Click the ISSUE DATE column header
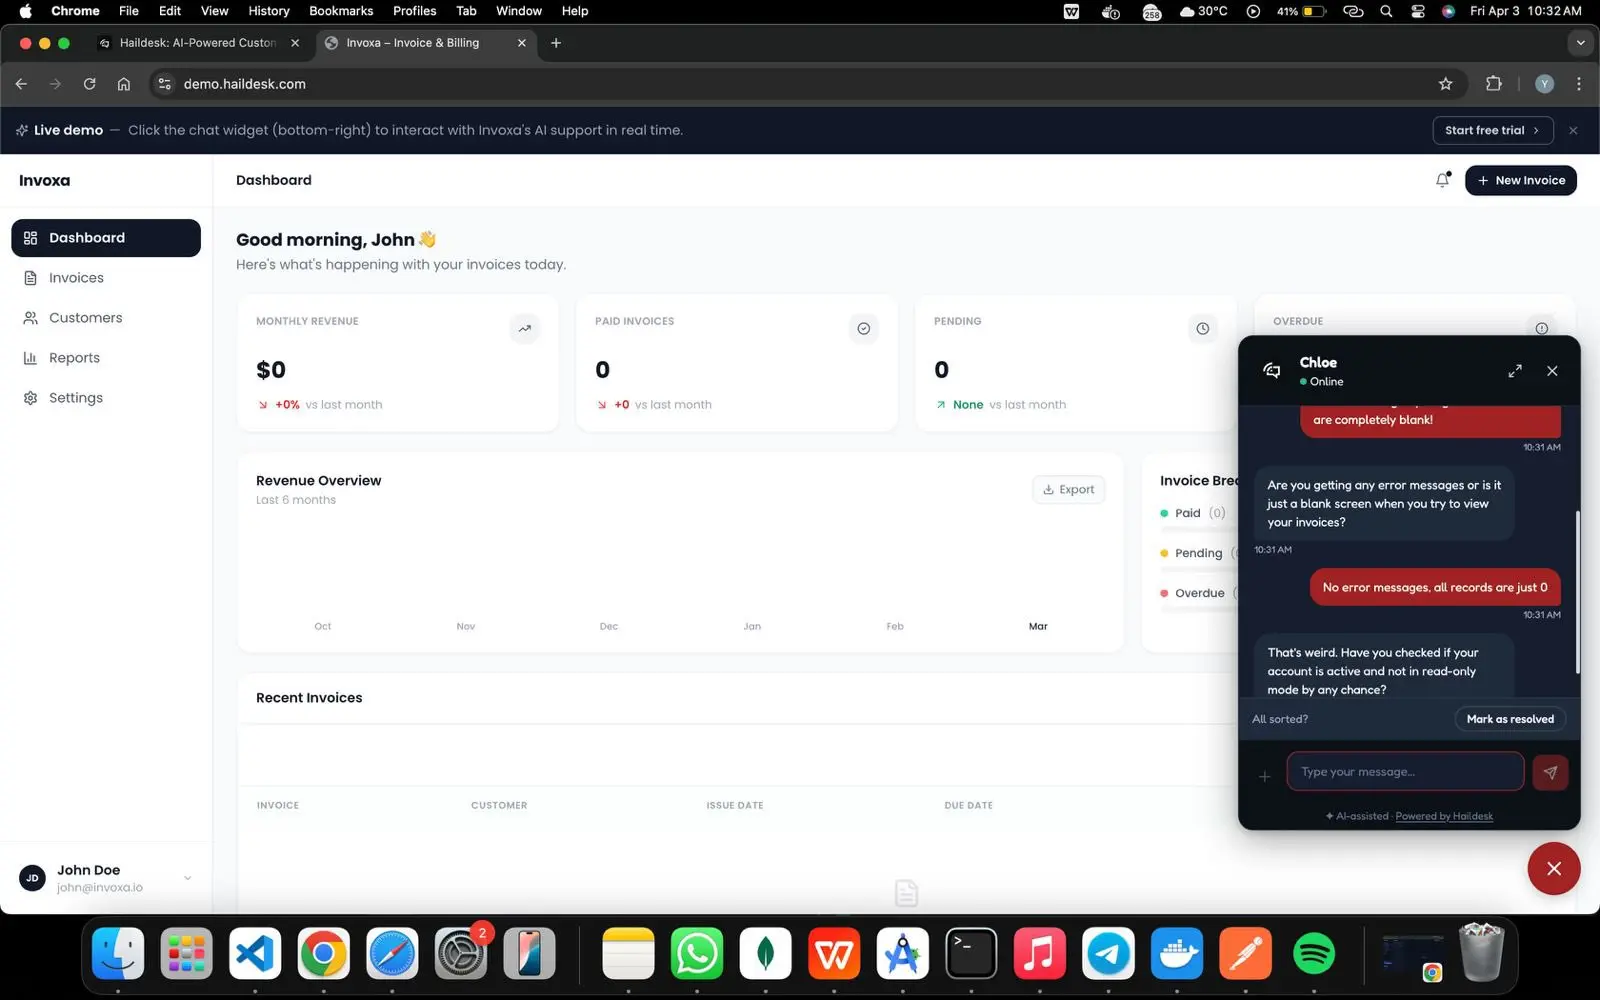Screen dimensions: 1600x1000 735,805
